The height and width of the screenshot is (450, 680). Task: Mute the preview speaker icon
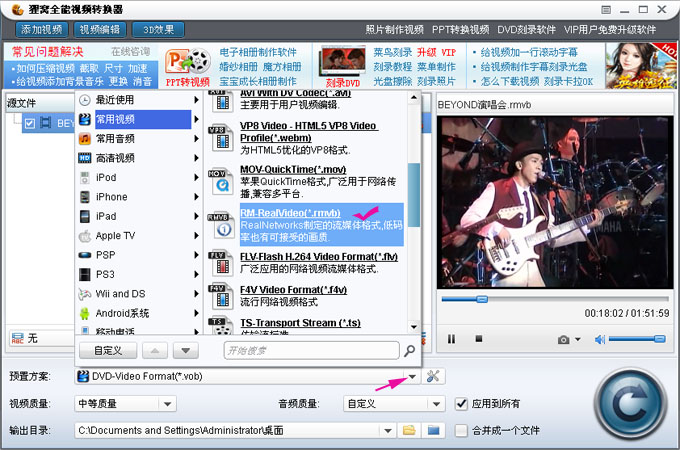tap(600, 340)
